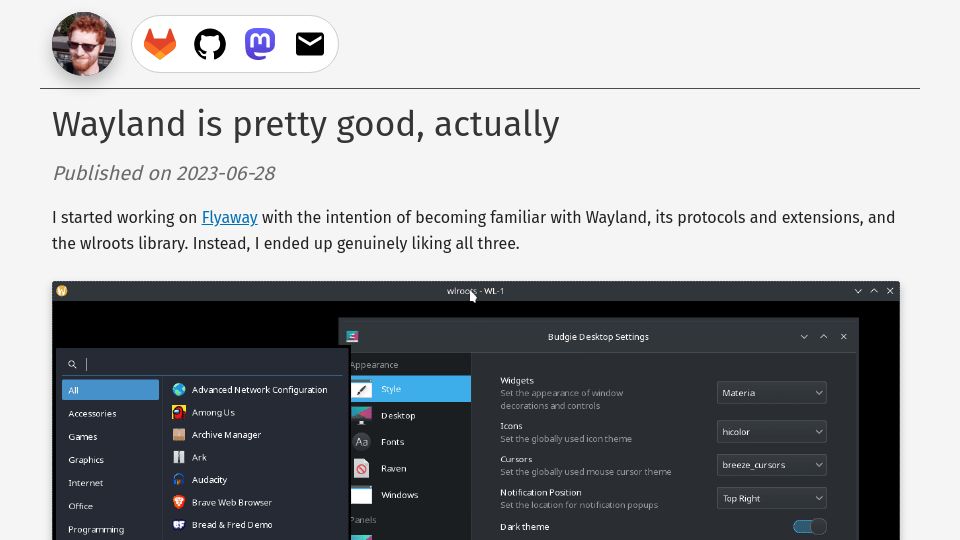Click the magnifier icon in app menu
Image resolution: width=960 pixels, height=540 pixels.
tap(72, 364)
